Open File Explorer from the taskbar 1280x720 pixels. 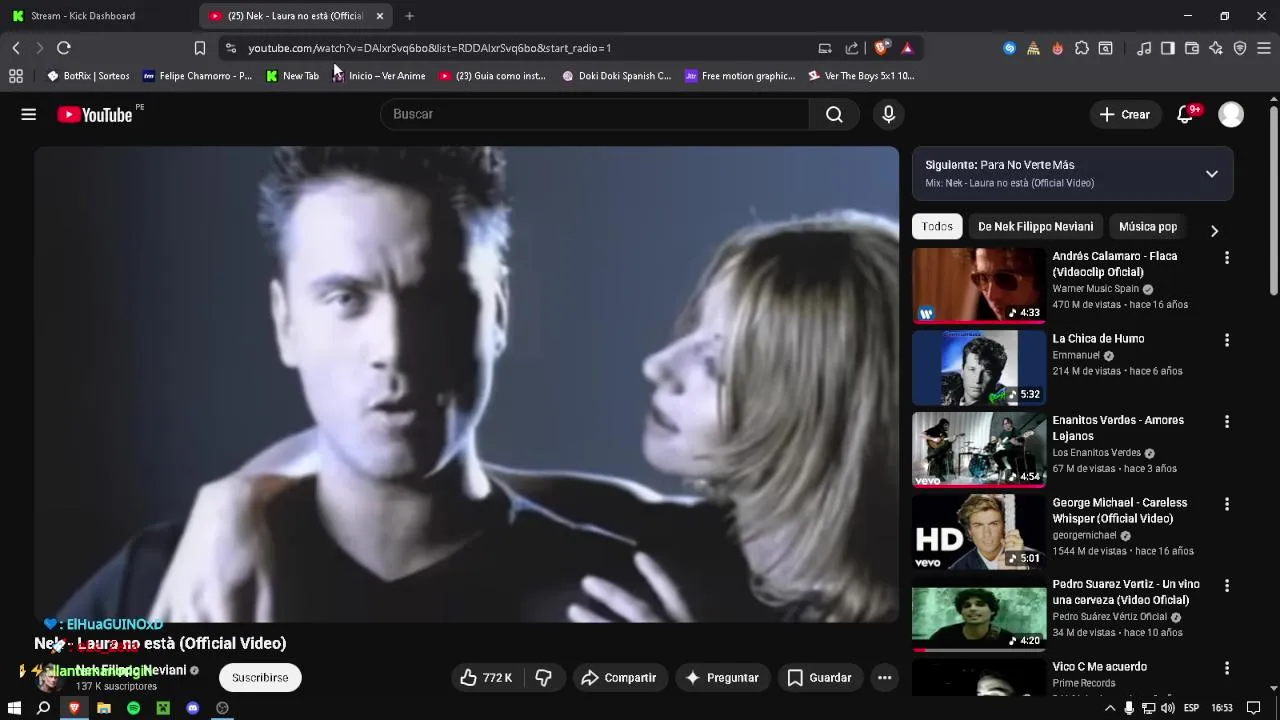(x=103, y=708)
